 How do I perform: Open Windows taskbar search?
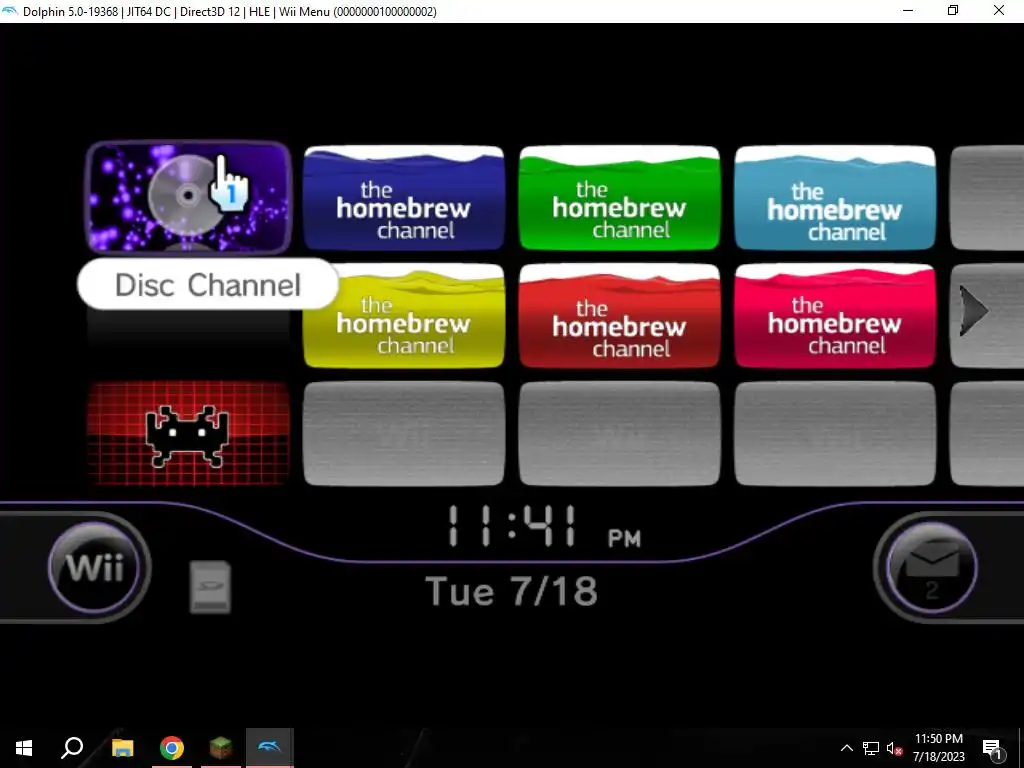[72, 748]
